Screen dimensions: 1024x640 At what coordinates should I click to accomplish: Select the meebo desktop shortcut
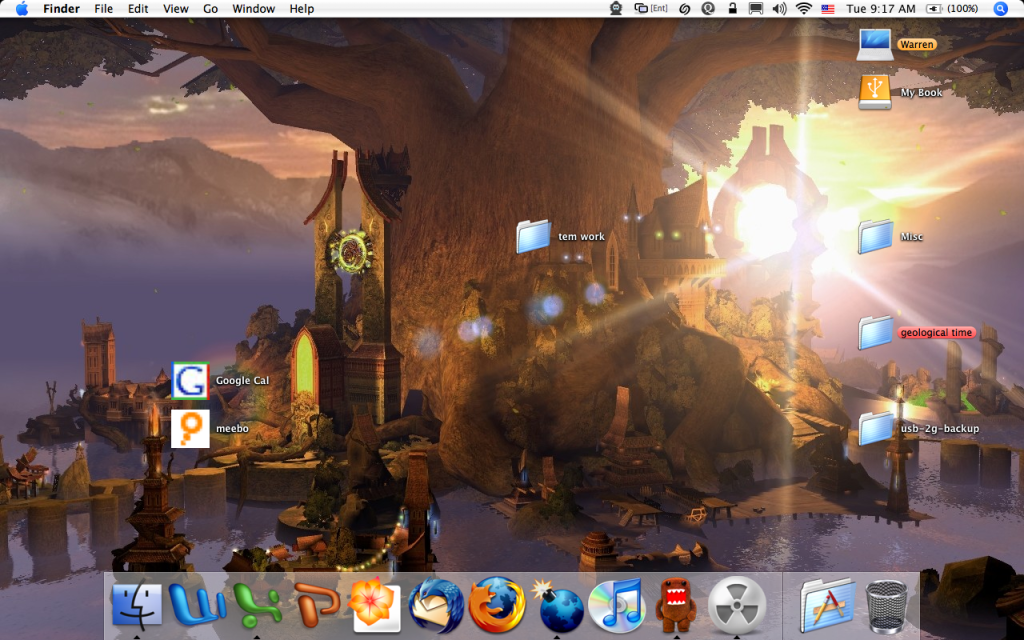tap(190, 428)
